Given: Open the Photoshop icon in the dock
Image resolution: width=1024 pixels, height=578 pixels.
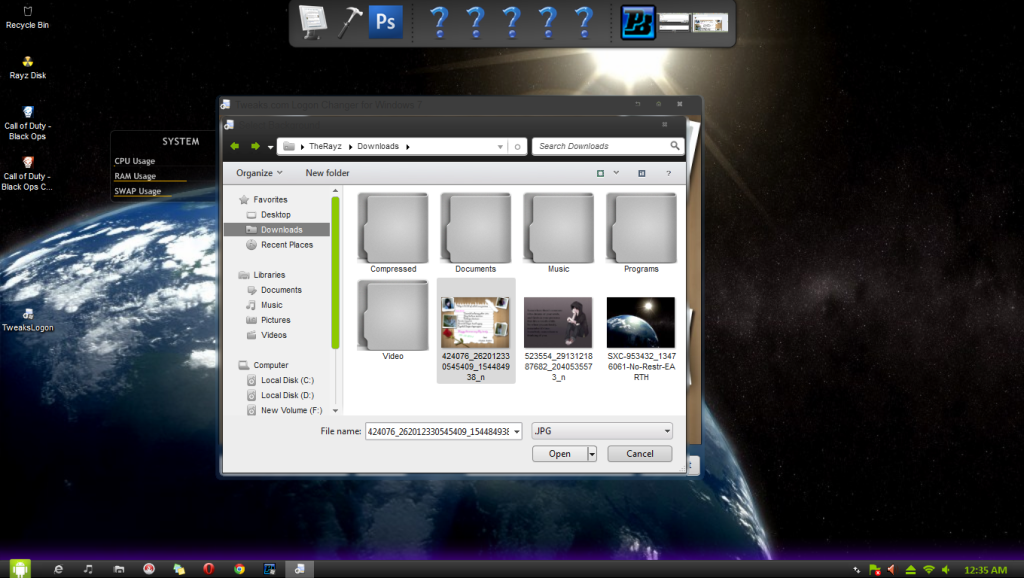Looking at the screenshot, I should coord(384,21).
